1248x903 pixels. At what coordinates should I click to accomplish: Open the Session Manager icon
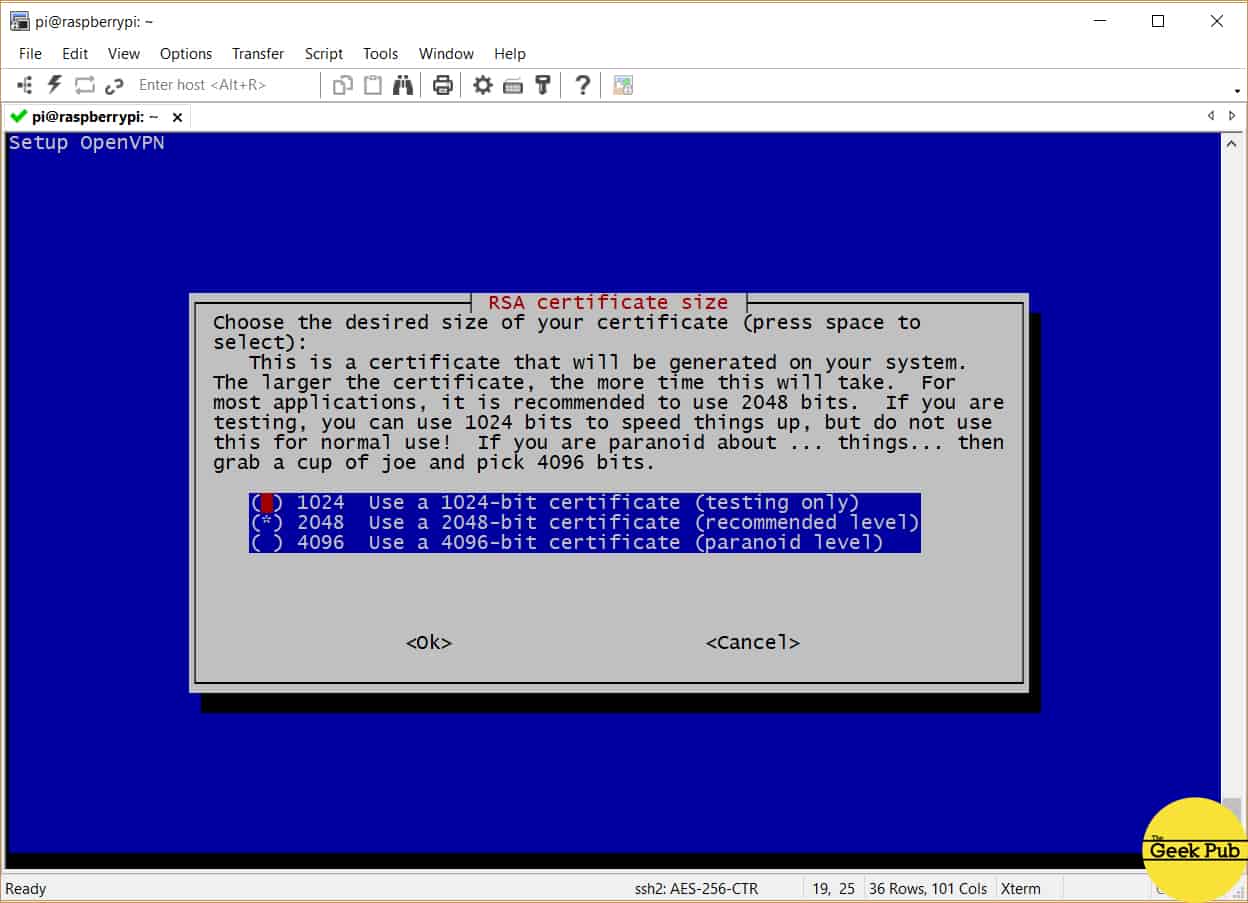[25, 85]
